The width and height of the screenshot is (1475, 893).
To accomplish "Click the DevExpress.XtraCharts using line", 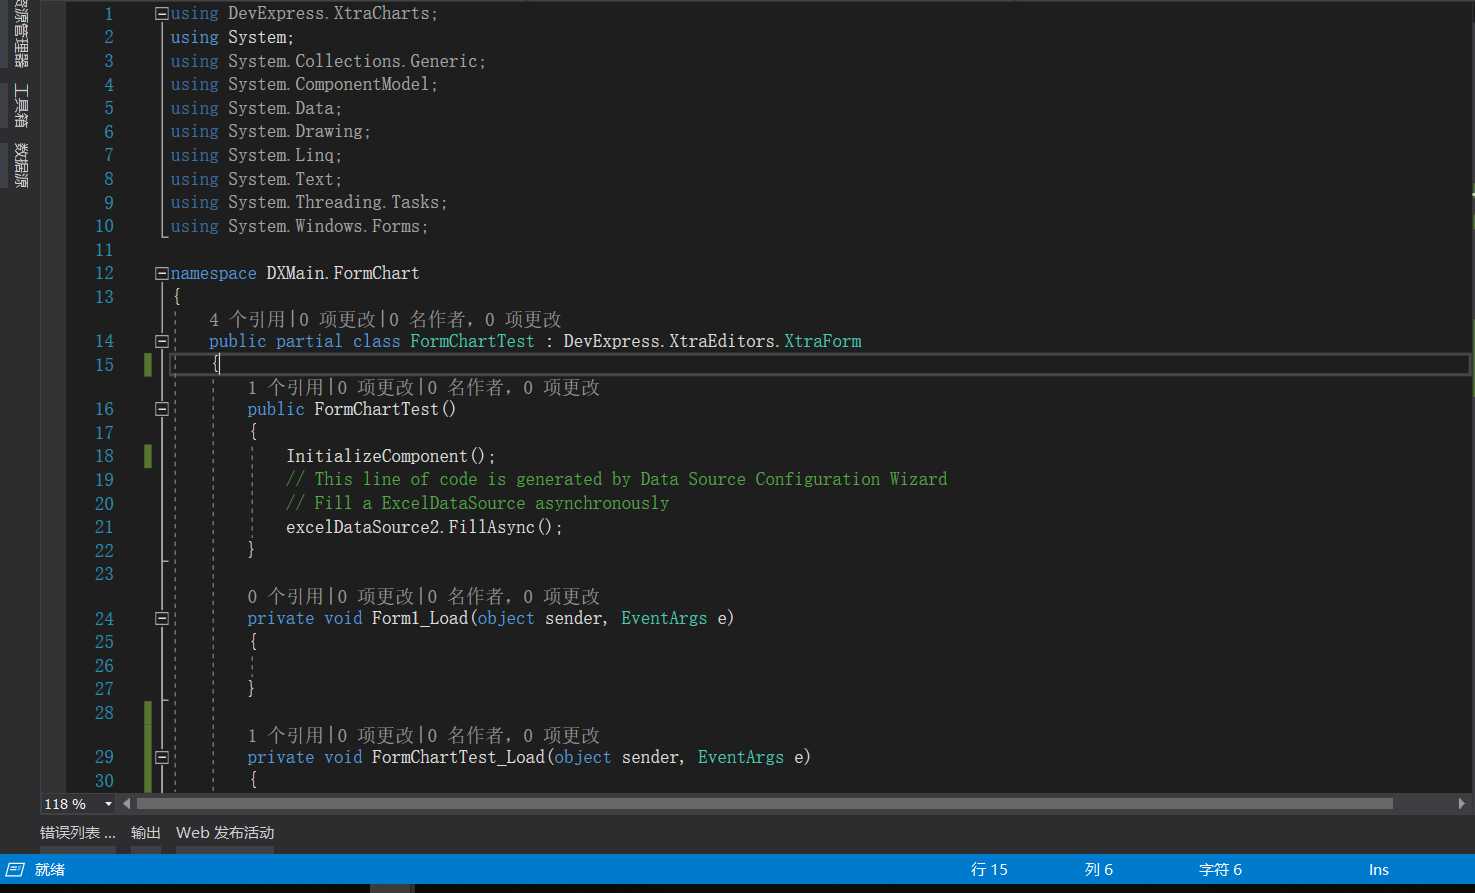I will 304,14.
